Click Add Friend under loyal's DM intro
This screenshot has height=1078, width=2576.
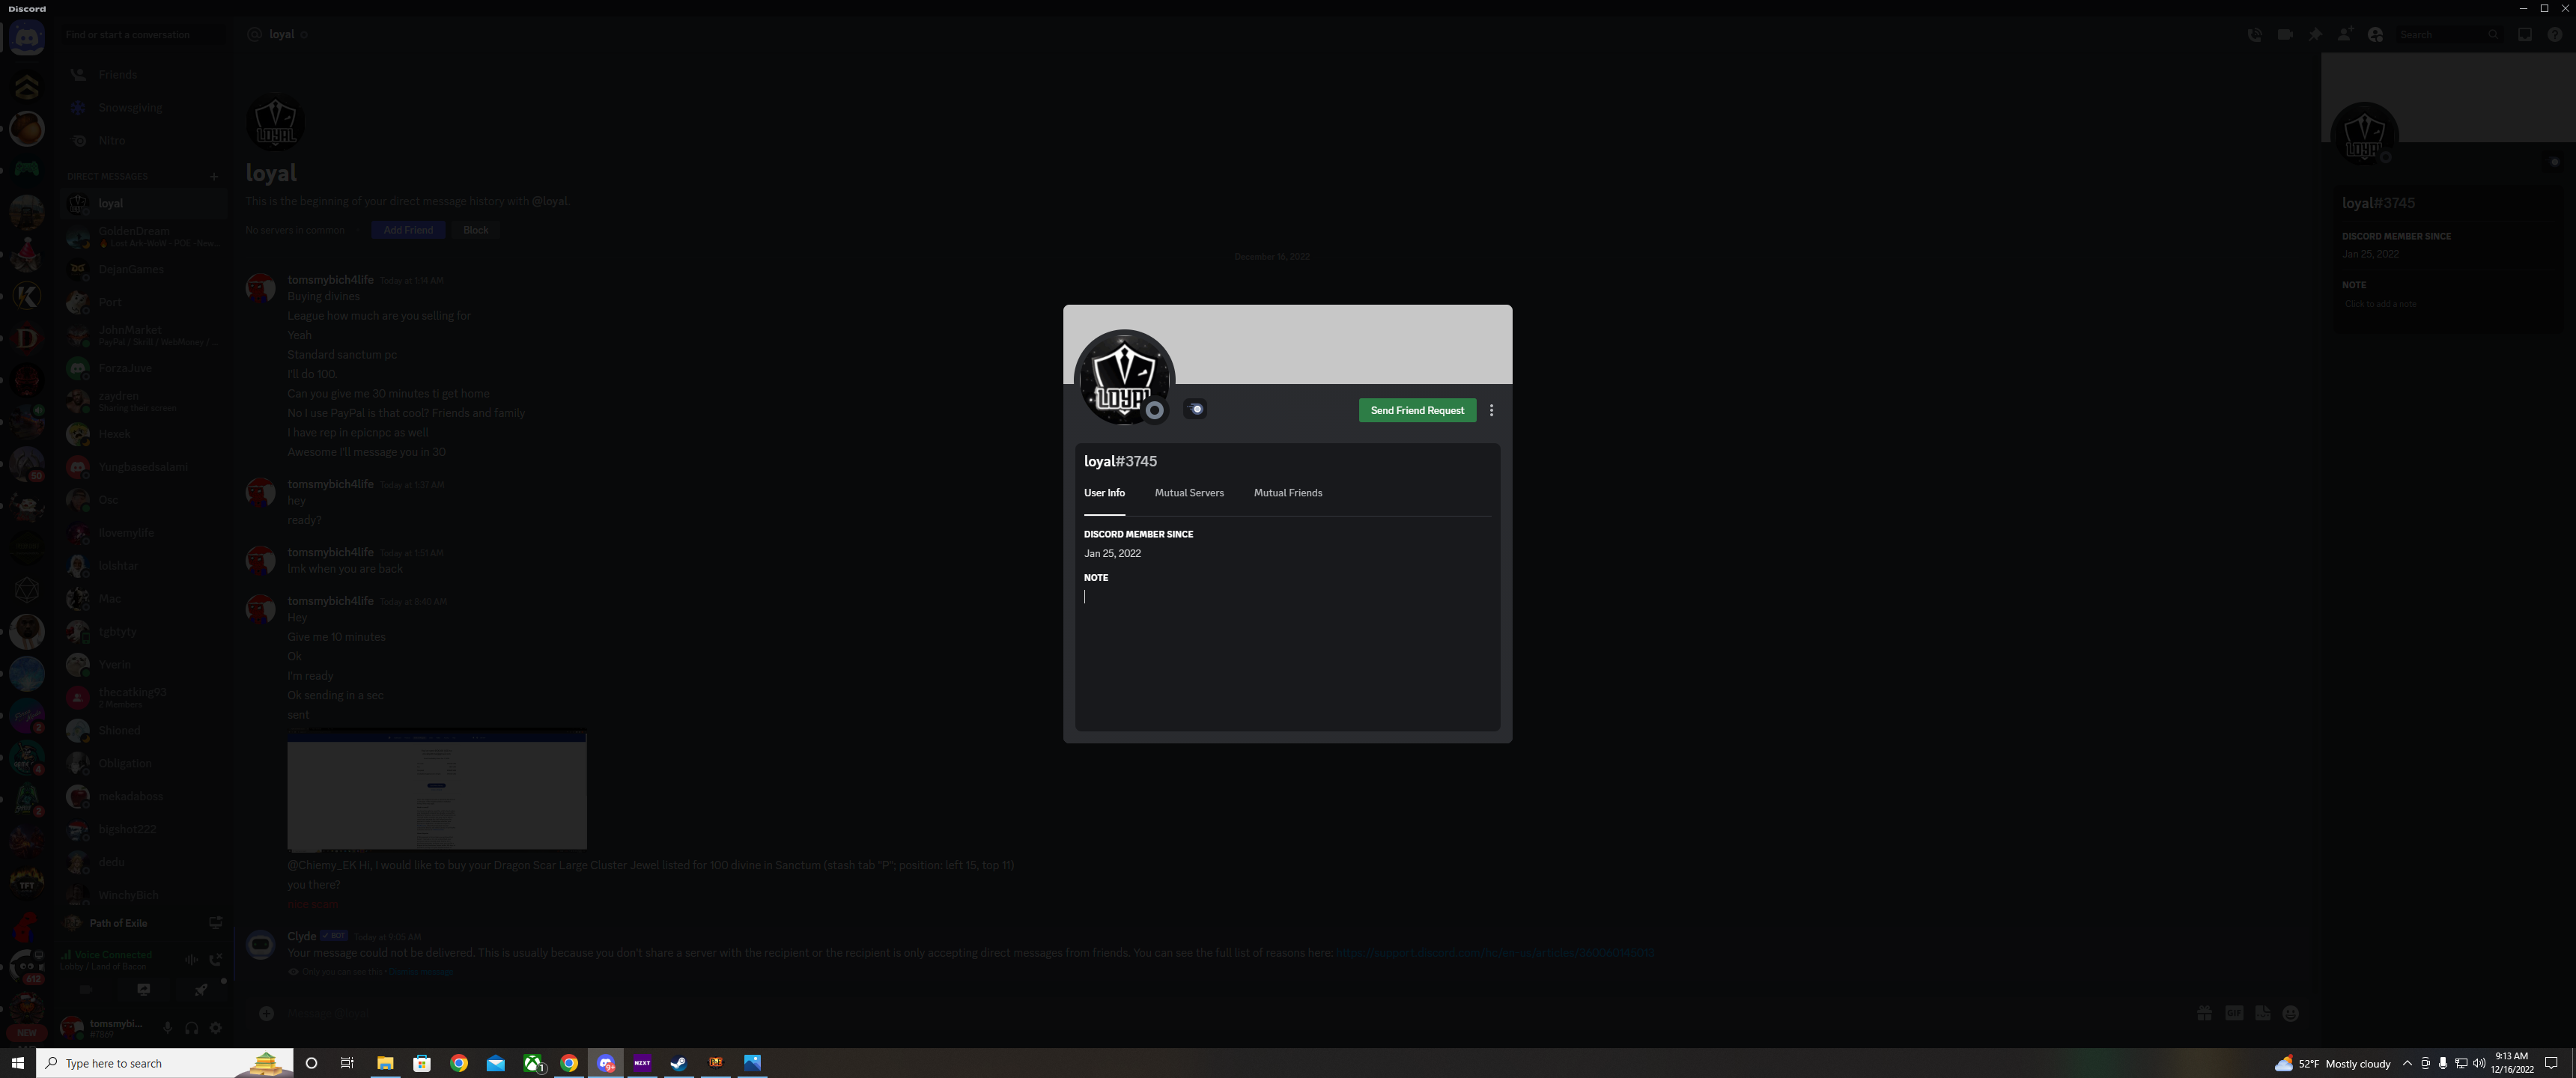pyautogui.click(x=408, y=230)
